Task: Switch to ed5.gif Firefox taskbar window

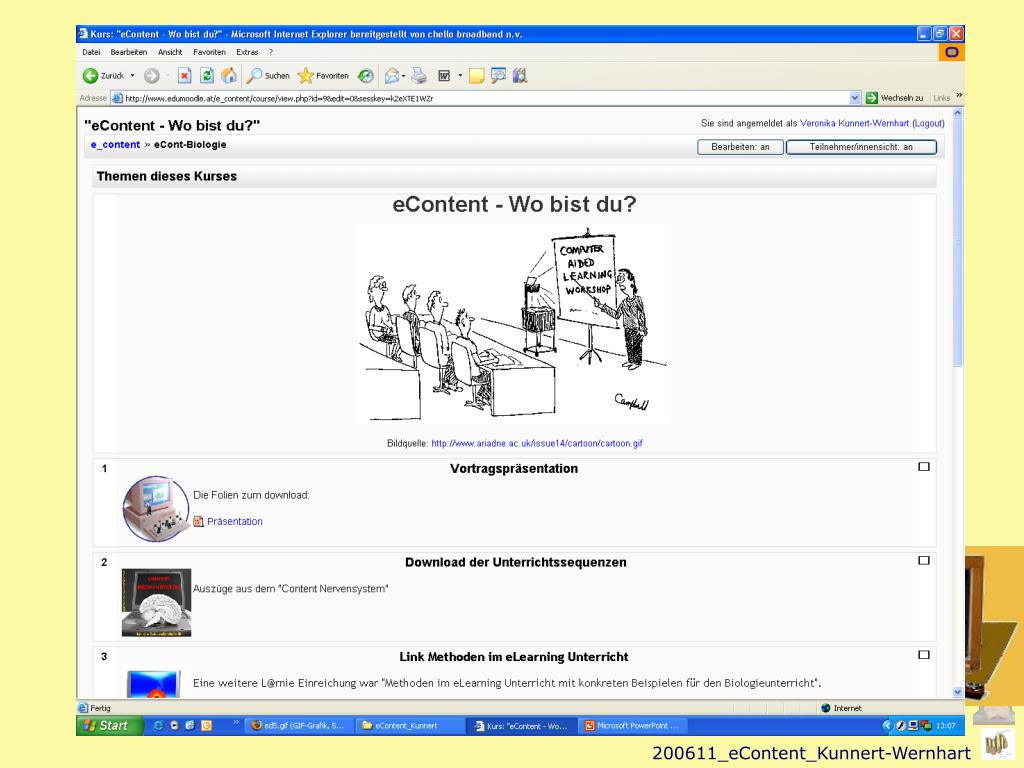Action: click(300, 726)
